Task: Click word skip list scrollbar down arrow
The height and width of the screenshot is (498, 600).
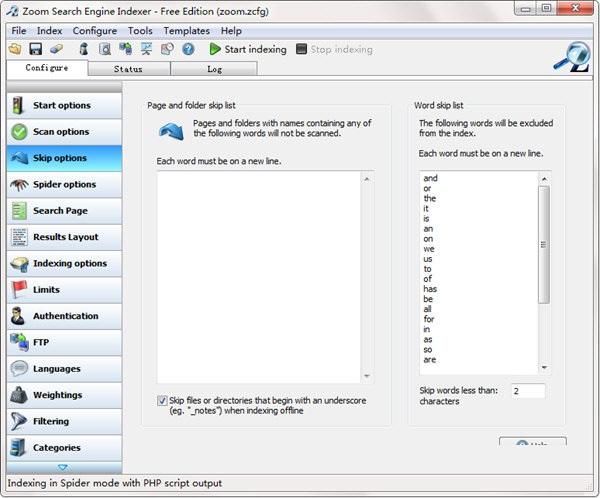Action: (x=544, y=368)
